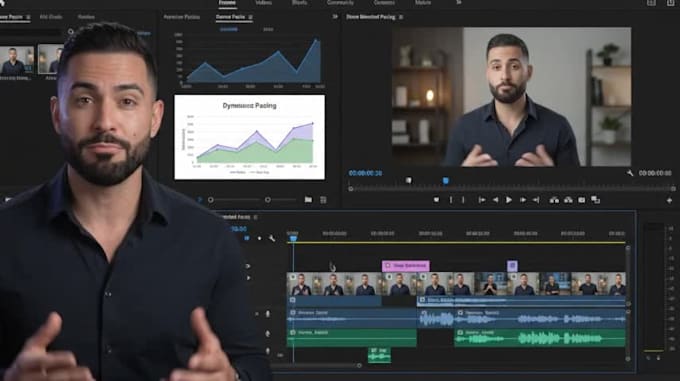The height and width of the screenshot is (381, 680).
Task: Click the add marker dot in timeline header
Action: click(259, 238)
